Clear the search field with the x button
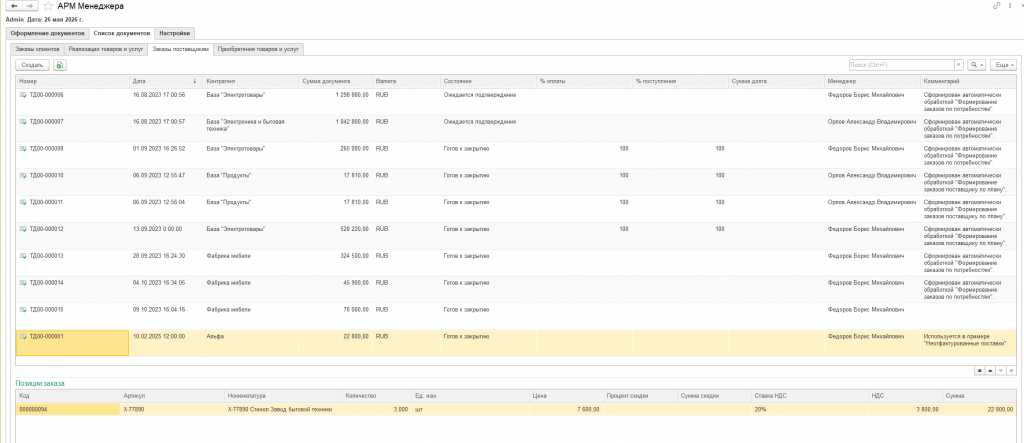Image resolution: width=1024 pixels, height=443 pixels. tap(958, 65)
